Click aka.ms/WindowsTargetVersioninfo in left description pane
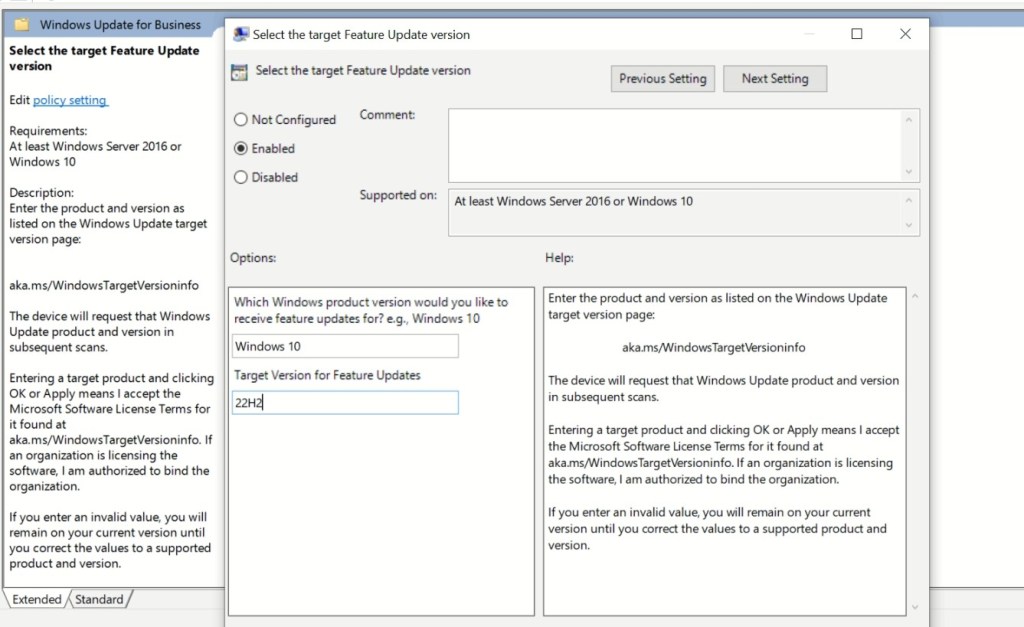This screenshot has width=1024, height=627. pyautogui.click(x=104, y=285)
